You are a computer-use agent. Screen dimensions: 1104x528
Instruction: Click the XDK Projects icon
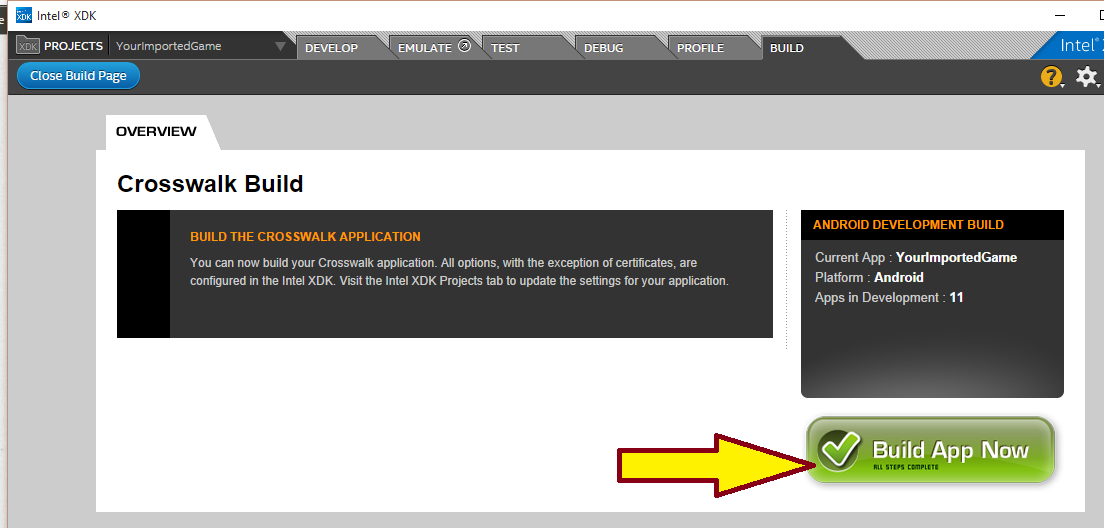[x=27, y=46]
